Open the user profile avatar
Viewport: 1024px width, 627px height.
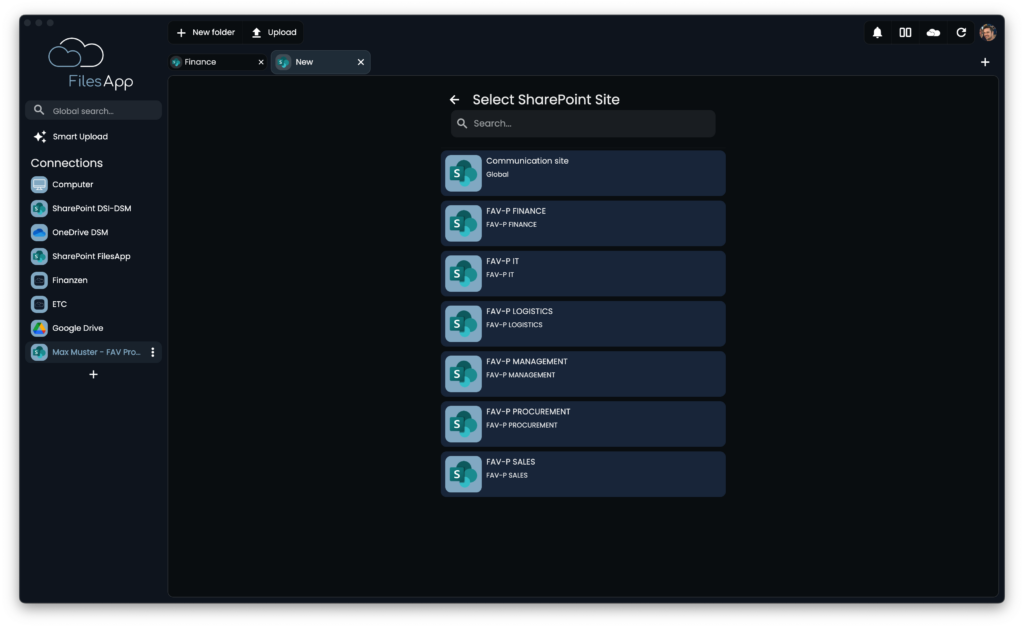point(987,33)
